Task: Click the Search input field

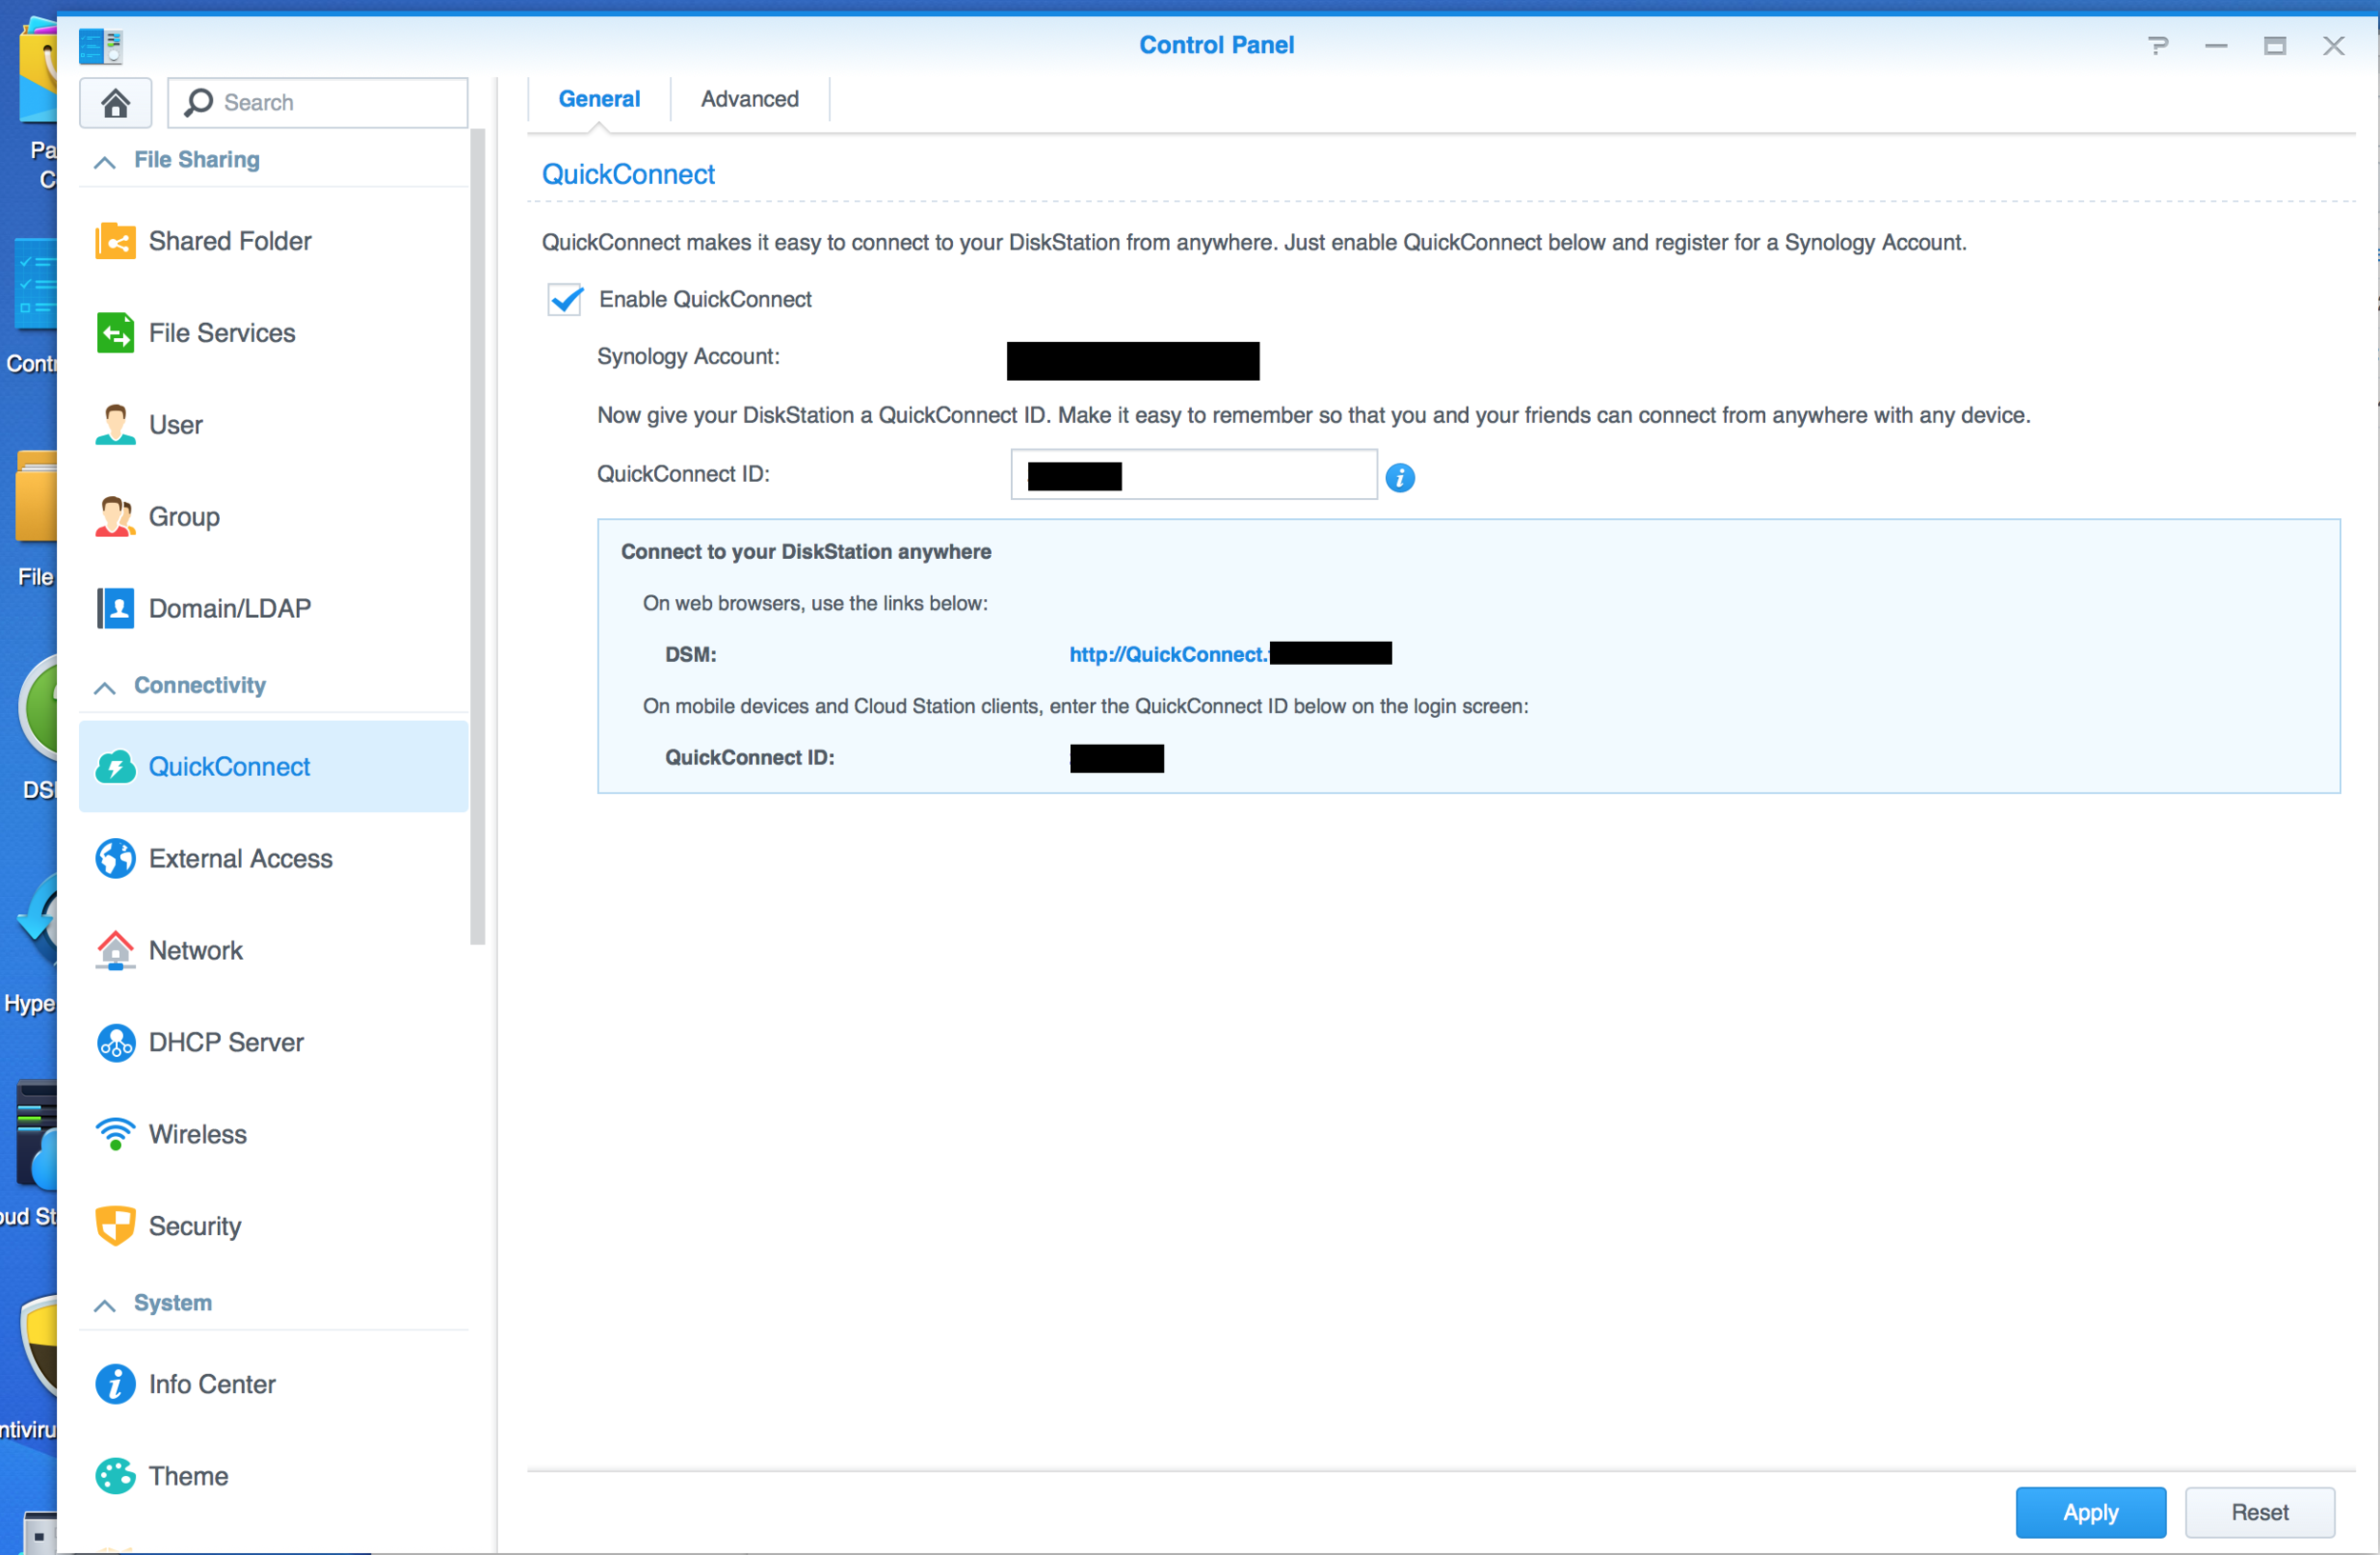Action: tap(318, 103)
